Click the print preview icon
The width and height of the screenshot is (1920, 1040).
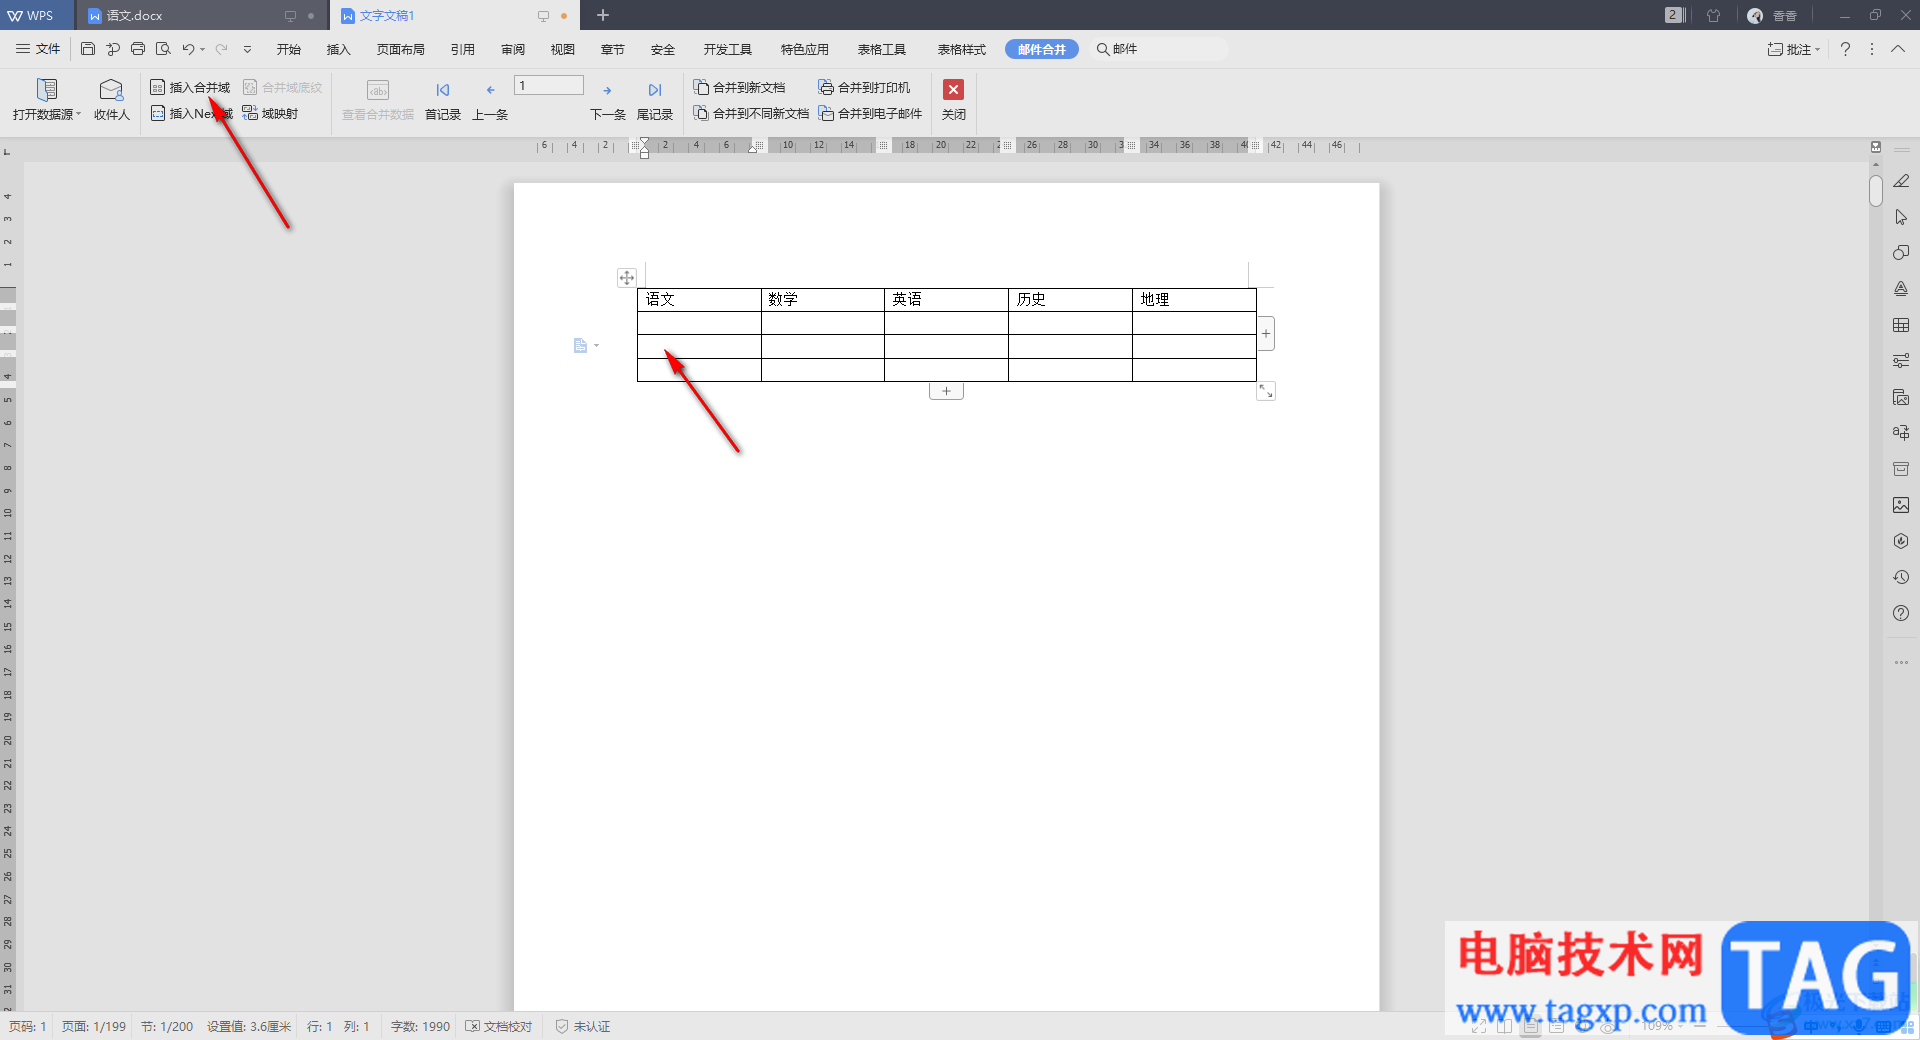163,49
